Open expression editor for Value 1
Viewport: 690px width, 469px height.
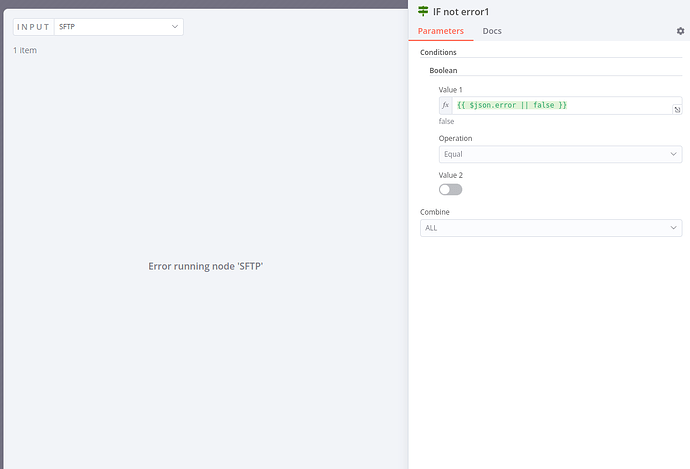(677, 110)
